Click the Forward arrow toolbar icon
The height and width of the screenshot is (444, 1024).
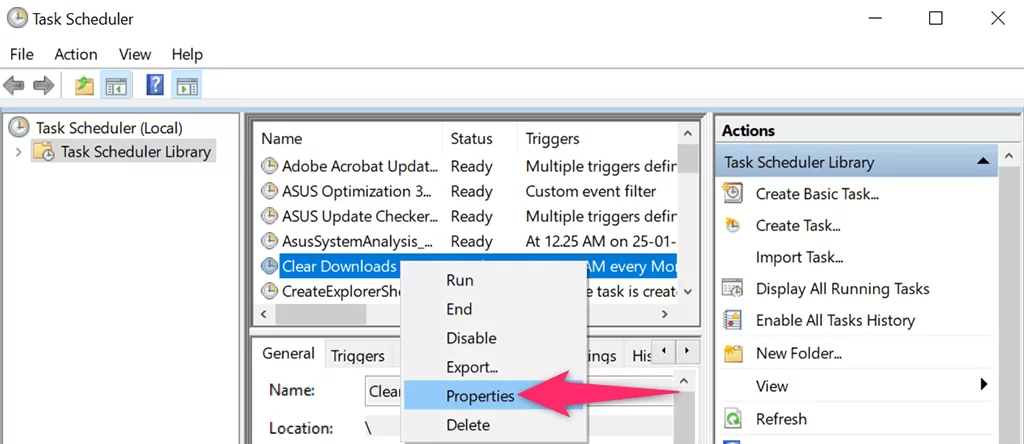point(43,86)
